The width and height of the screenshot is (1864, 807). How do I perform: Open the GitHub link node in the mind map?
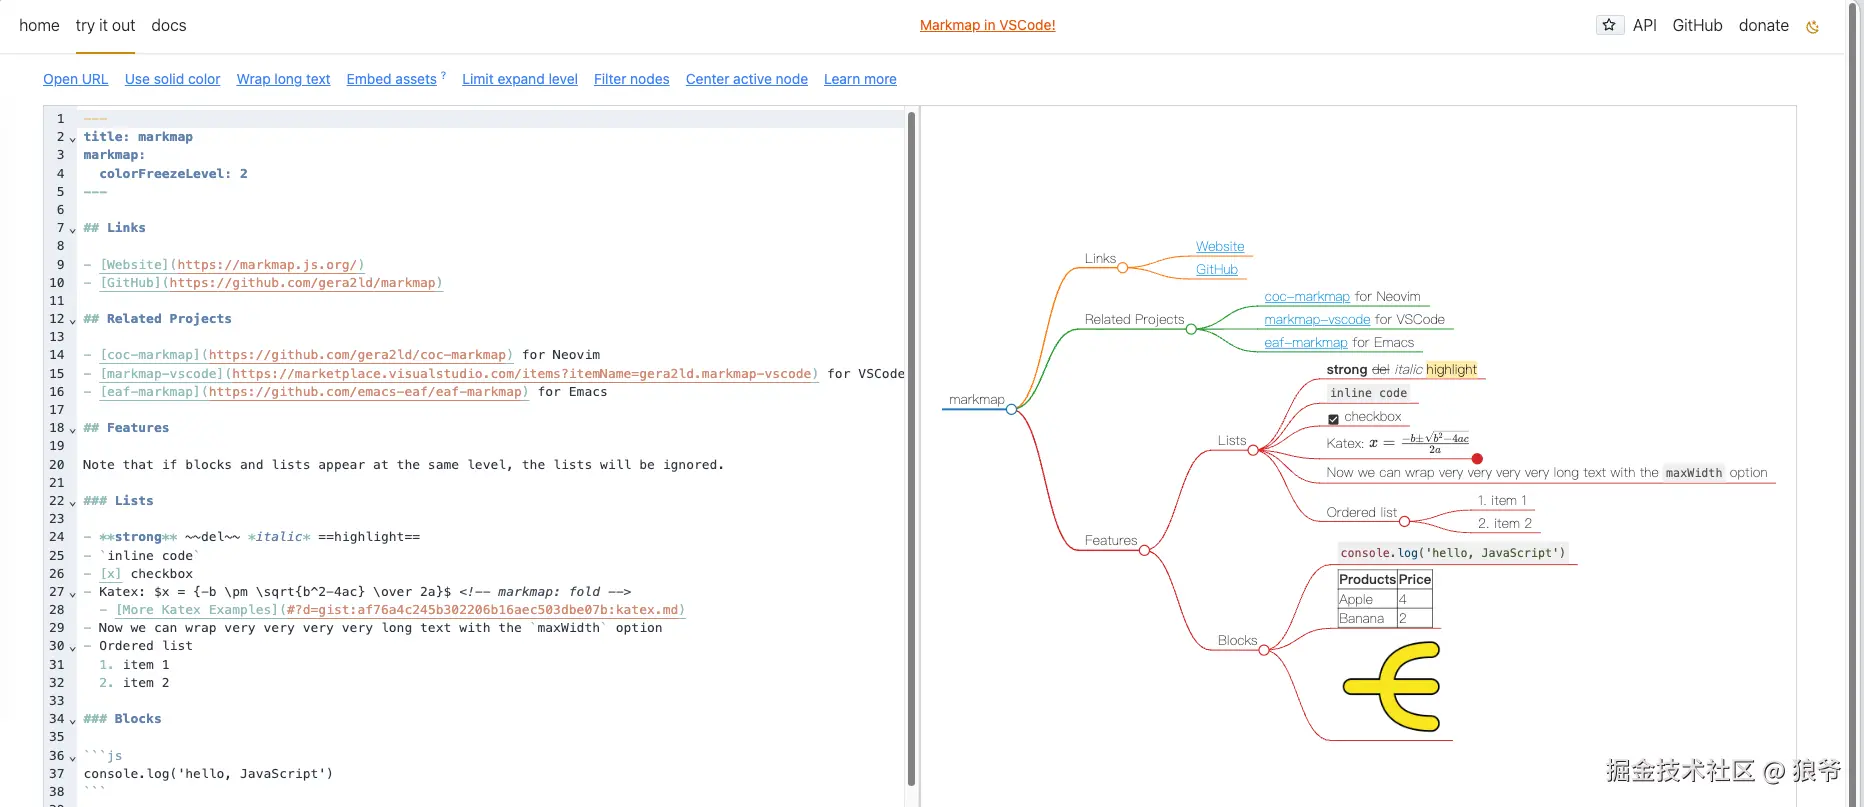tap(1217, 269)
